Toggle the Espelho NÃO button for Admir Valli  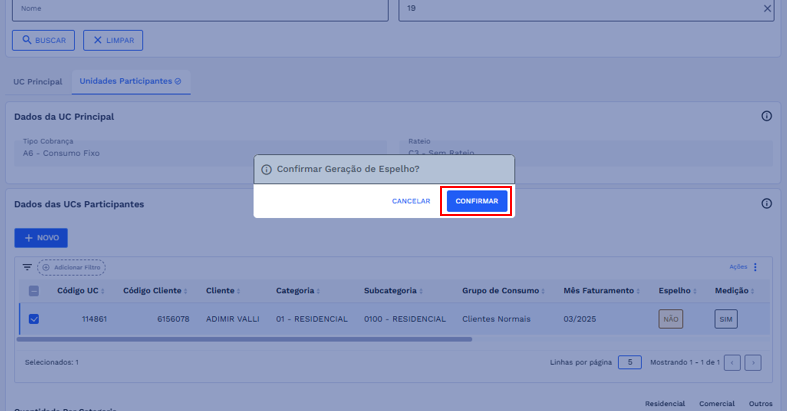pos(670,319)
